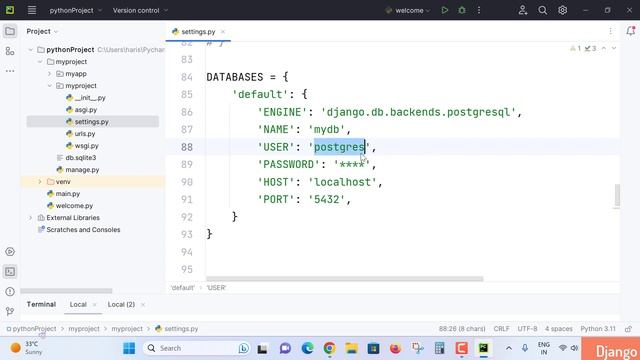
Task: Change the 4 spaces indent setting
Action: tap(558, 329)
